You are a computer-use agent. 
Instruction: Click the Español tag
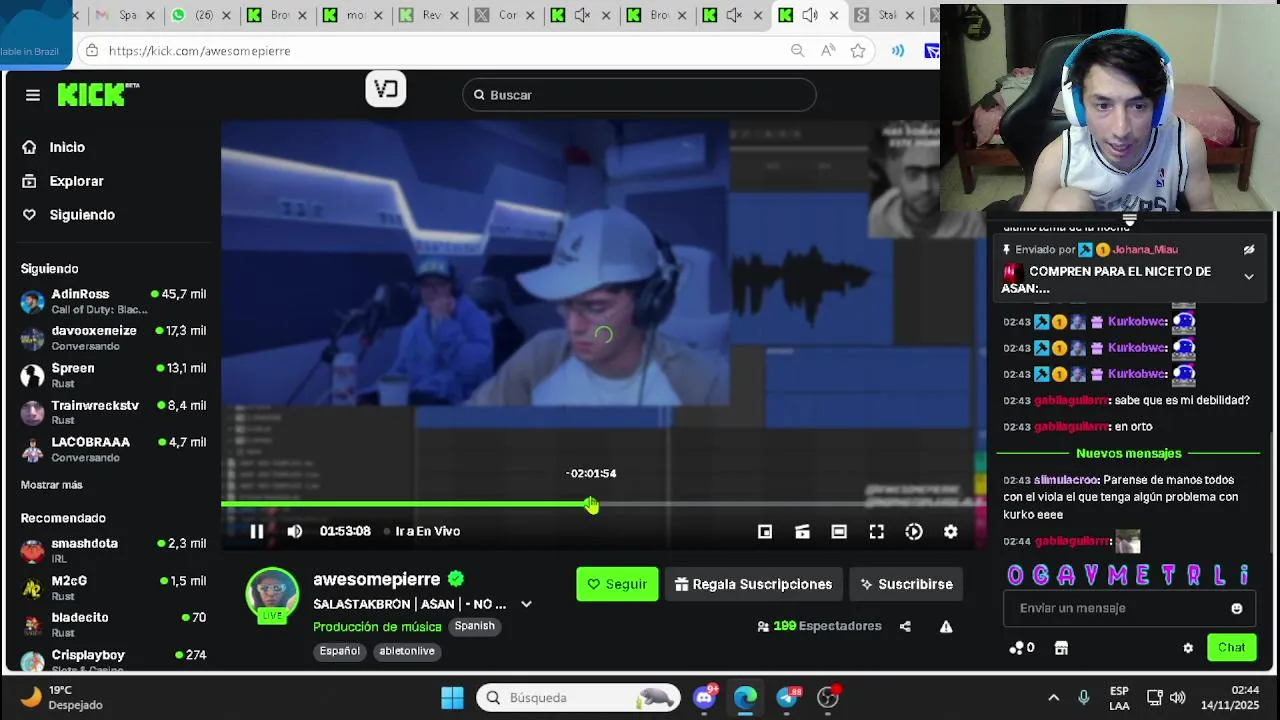coord(340,651)
